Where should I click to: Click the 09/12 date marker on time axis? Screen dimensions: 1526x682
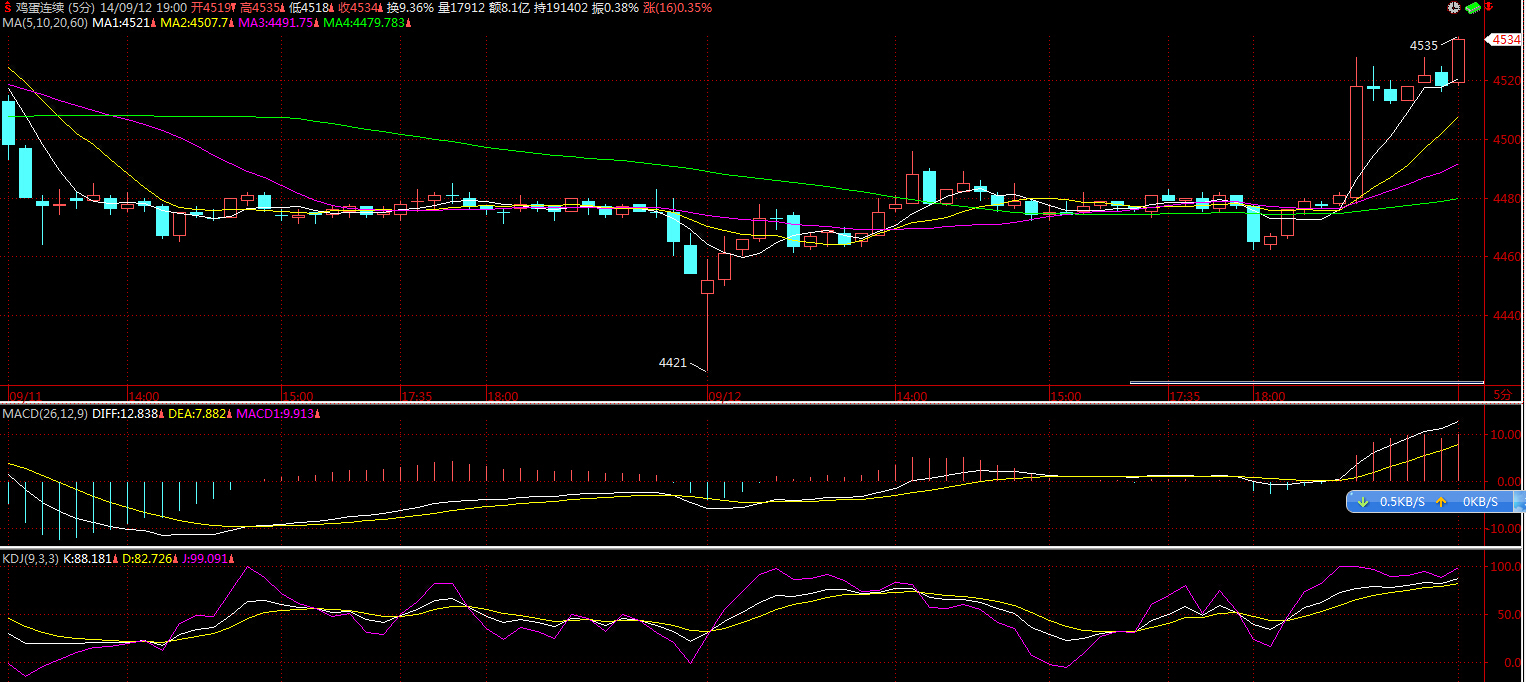(725, 396)
